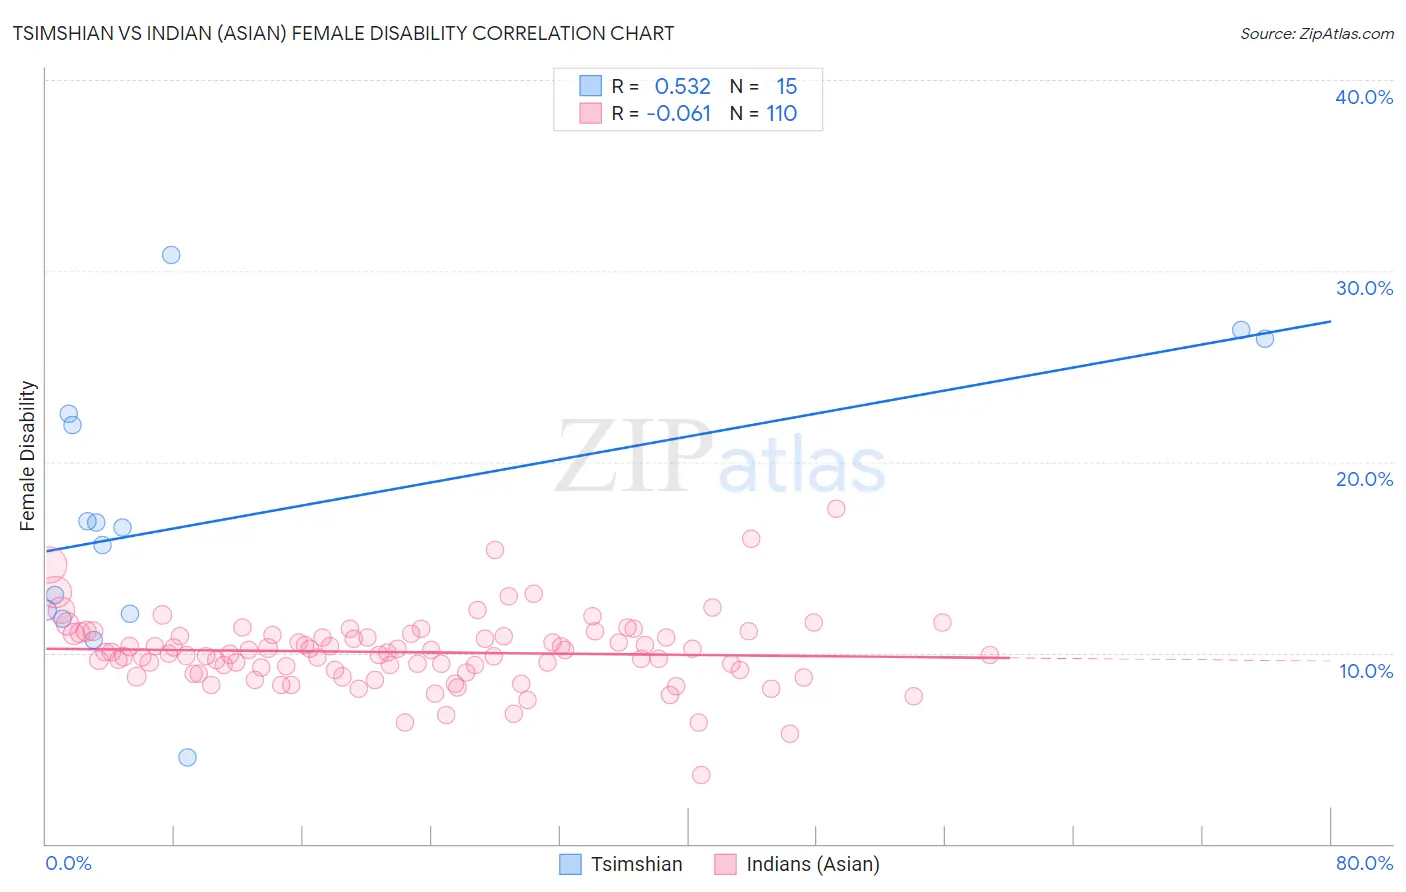
Task: Click the R value 0.532 in legend
Action: [683, 86]
